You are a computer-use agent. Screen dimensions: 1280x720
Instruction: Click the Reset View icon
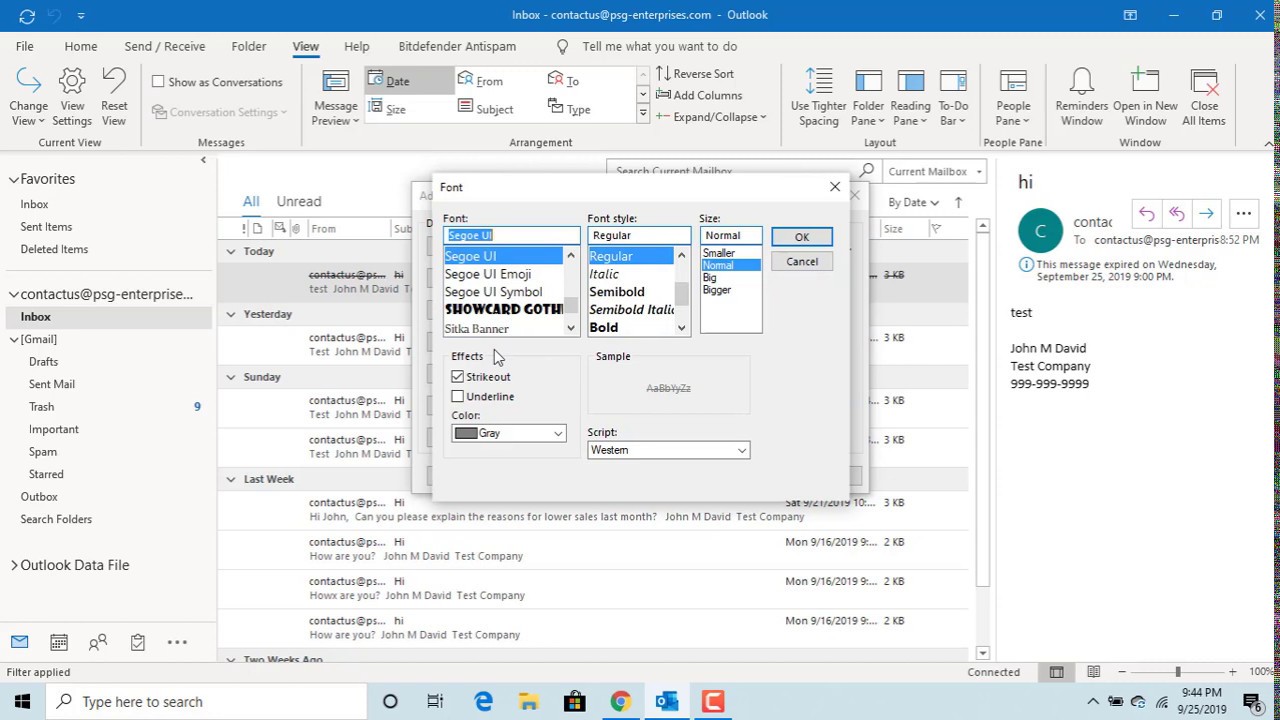click(x=114, y=97)
